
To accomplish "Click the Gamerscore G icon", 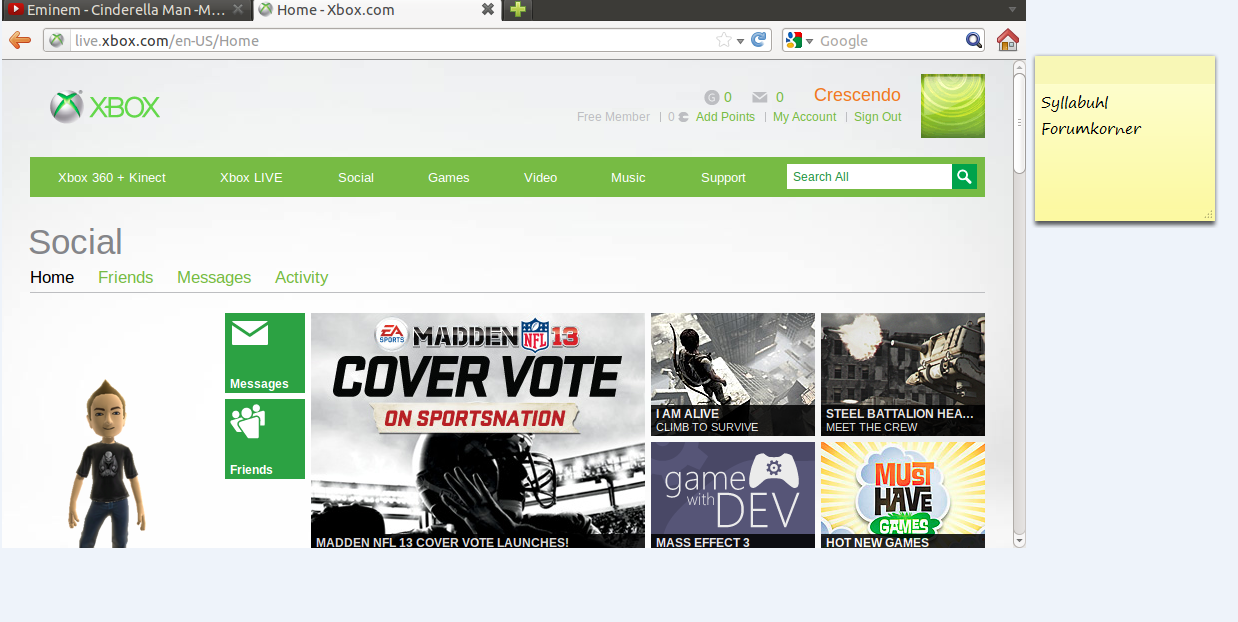I will 712,97.
